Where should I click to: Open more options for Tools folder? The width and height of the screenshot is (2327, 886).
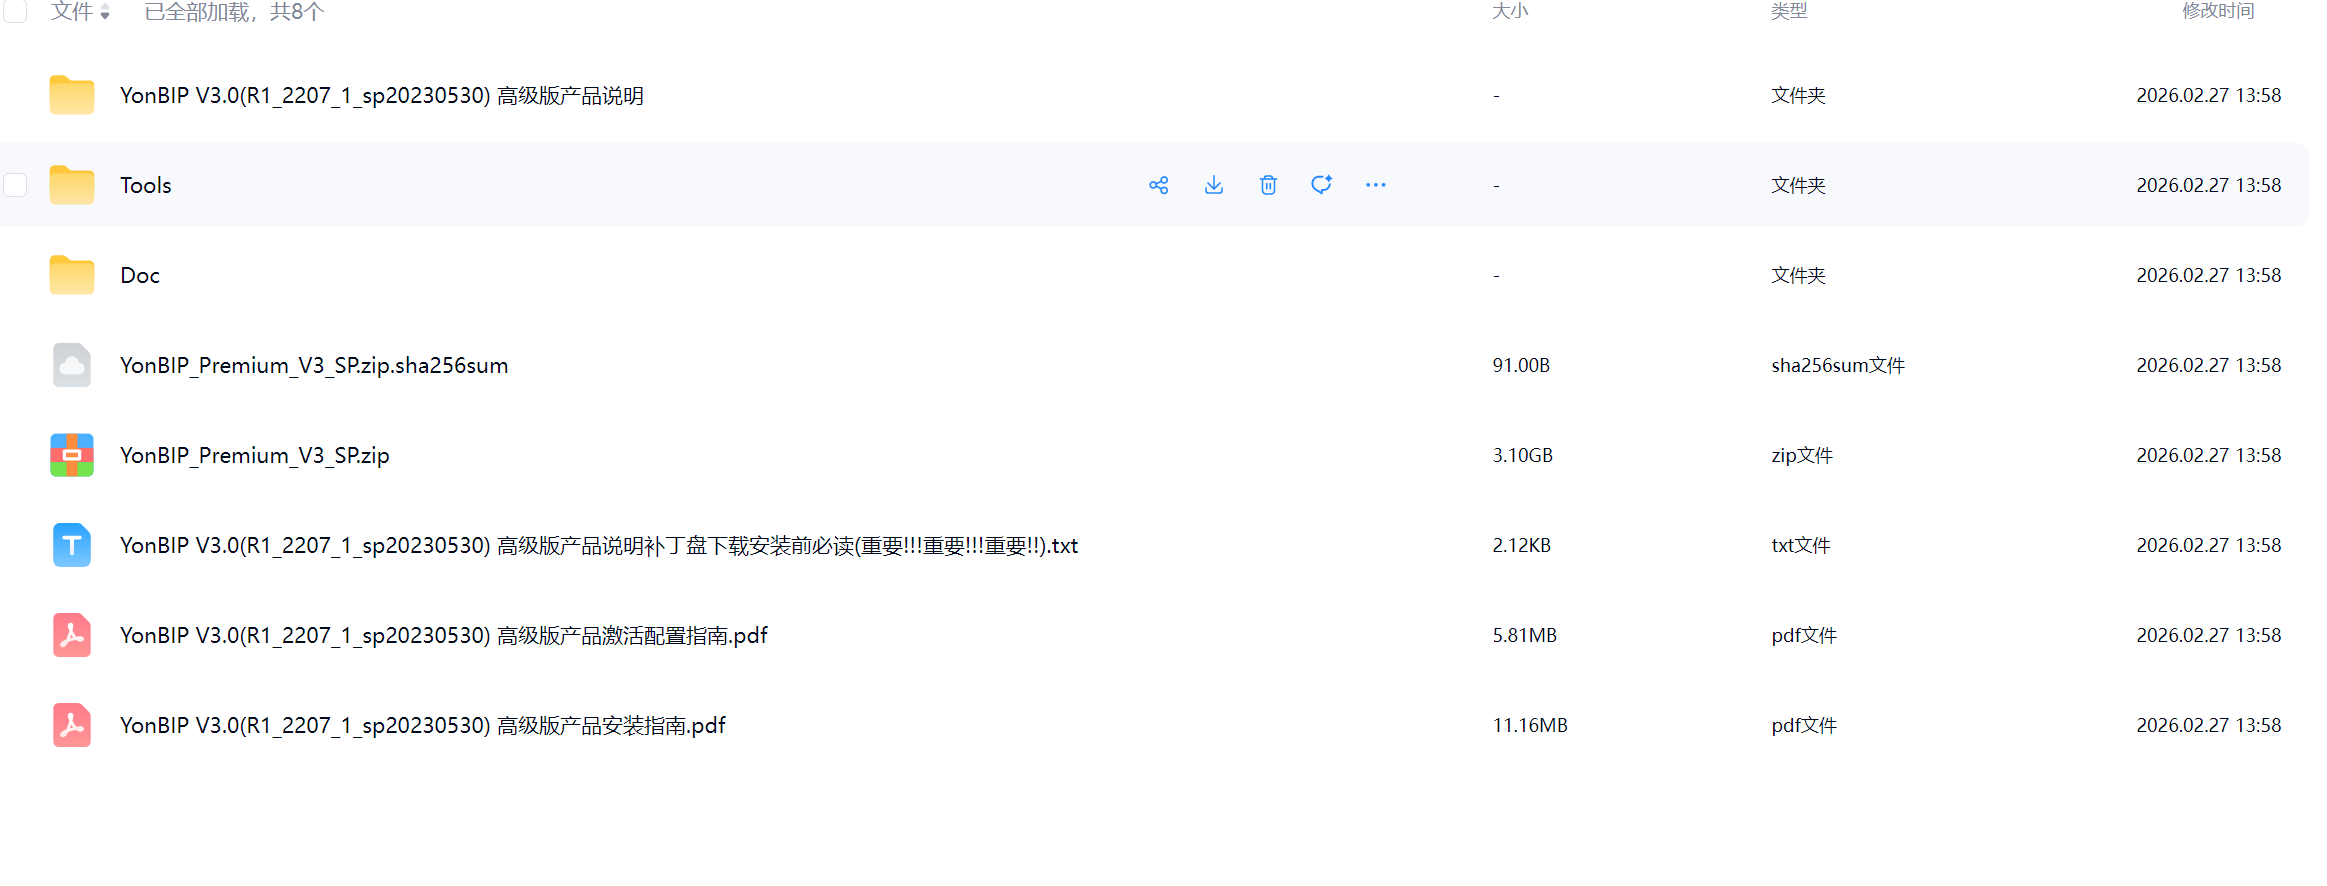1375,185
